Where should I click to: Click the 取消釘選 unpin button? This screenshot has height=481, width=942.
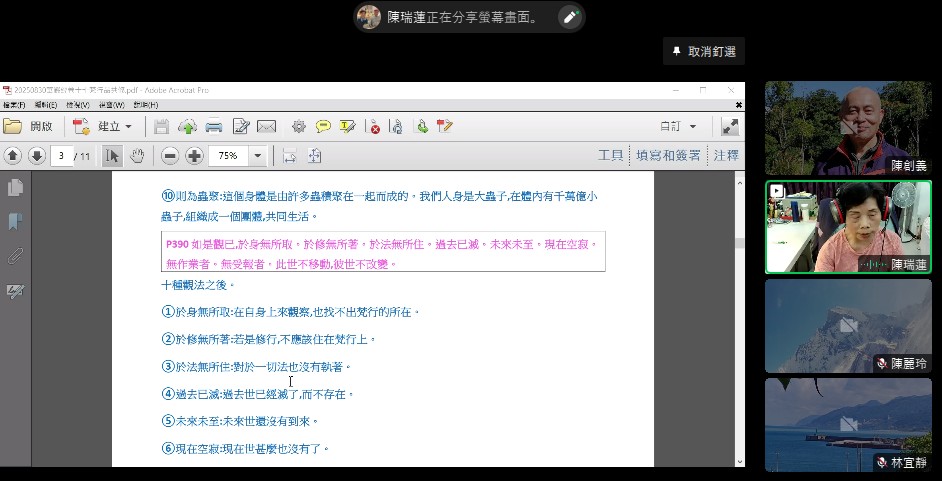[x=703, y=52]
